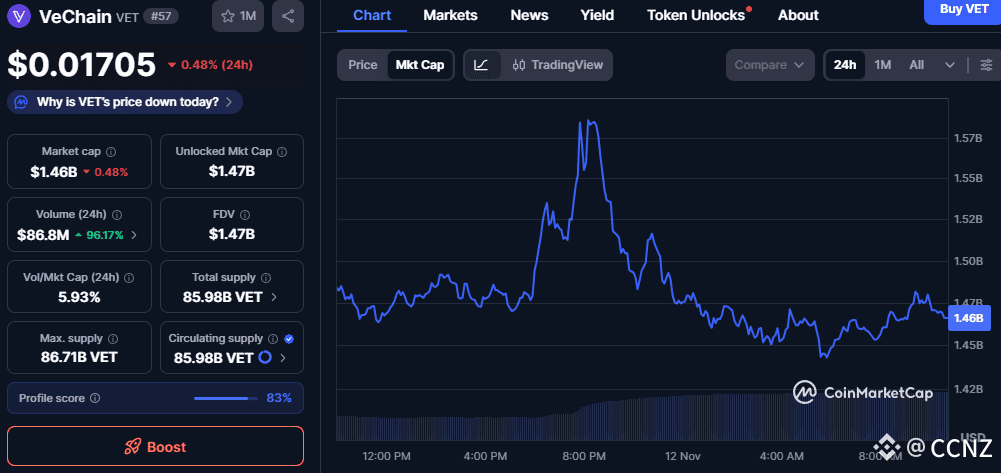Screen dimensions: 1001x473
Task: Expand Volume (24h) details chevron
Action: (x=133, y=235)
